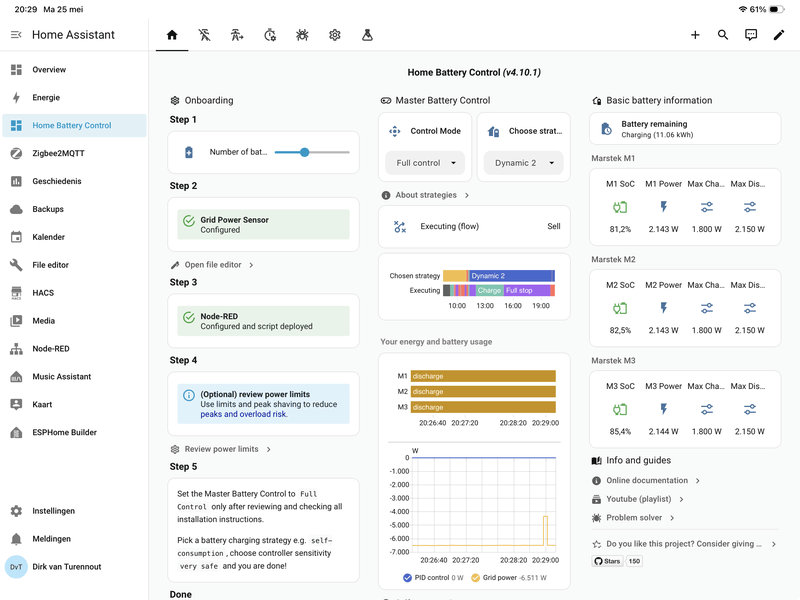800x600 pixels.
Task: Open the settings gear tab in the top bar
Action: (x=335, y=35)
